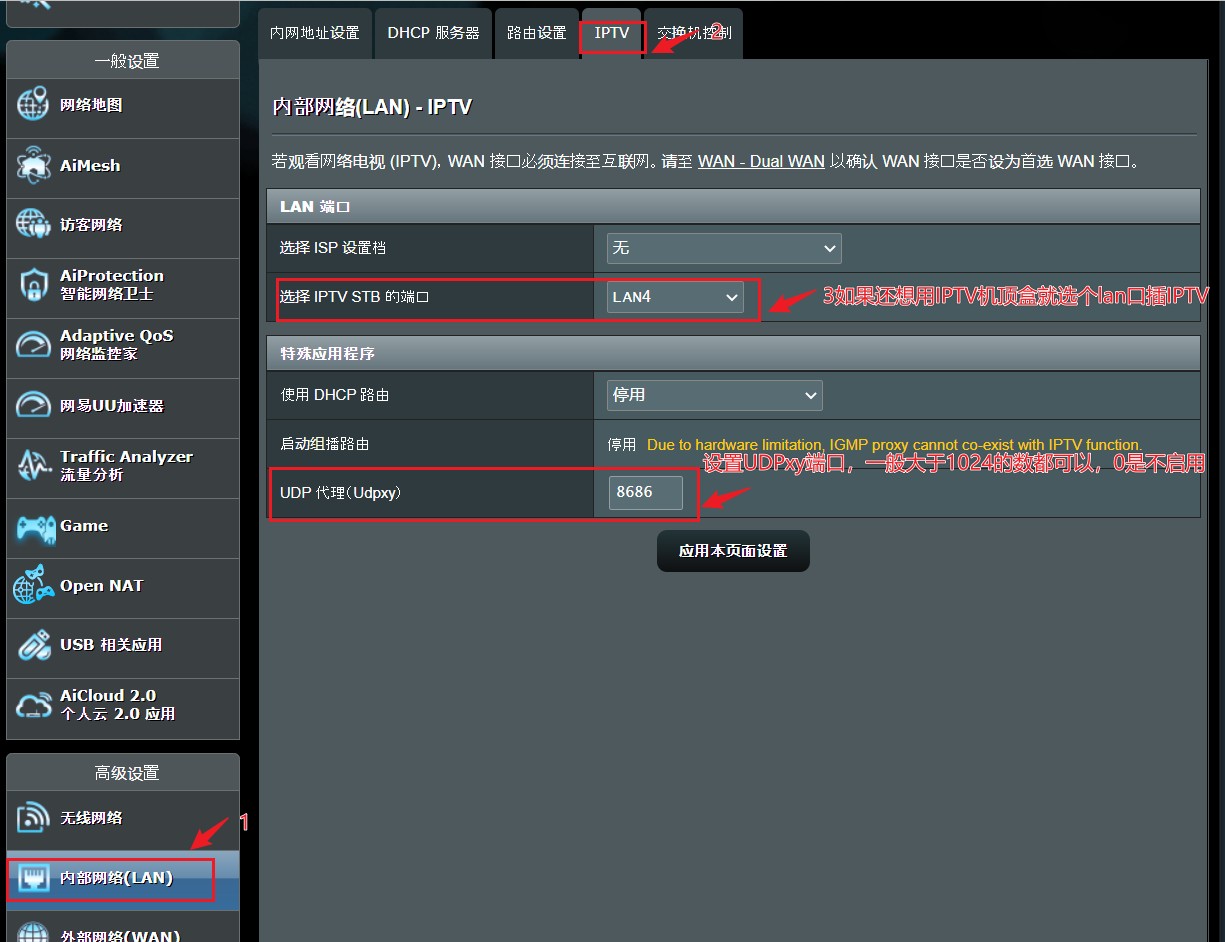Open the ISP 设置档 dropdown

(723, 248)
